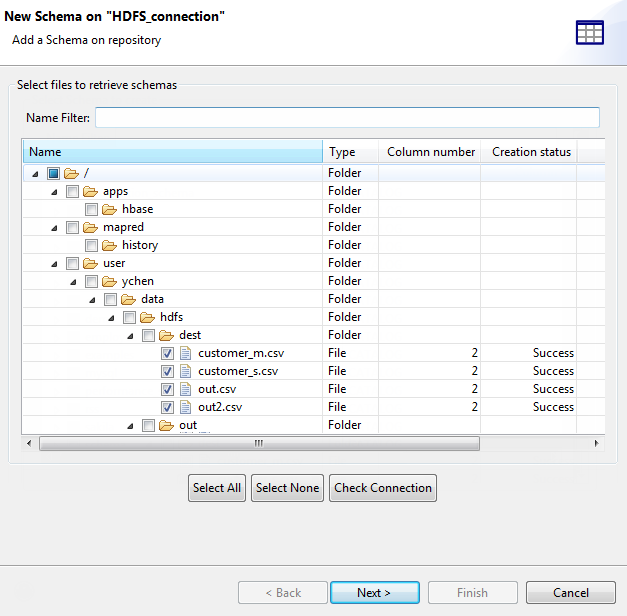627x616 pixels.
Task: Uncheck the out.csv file checkbox
Action: [x=167, y=389]
